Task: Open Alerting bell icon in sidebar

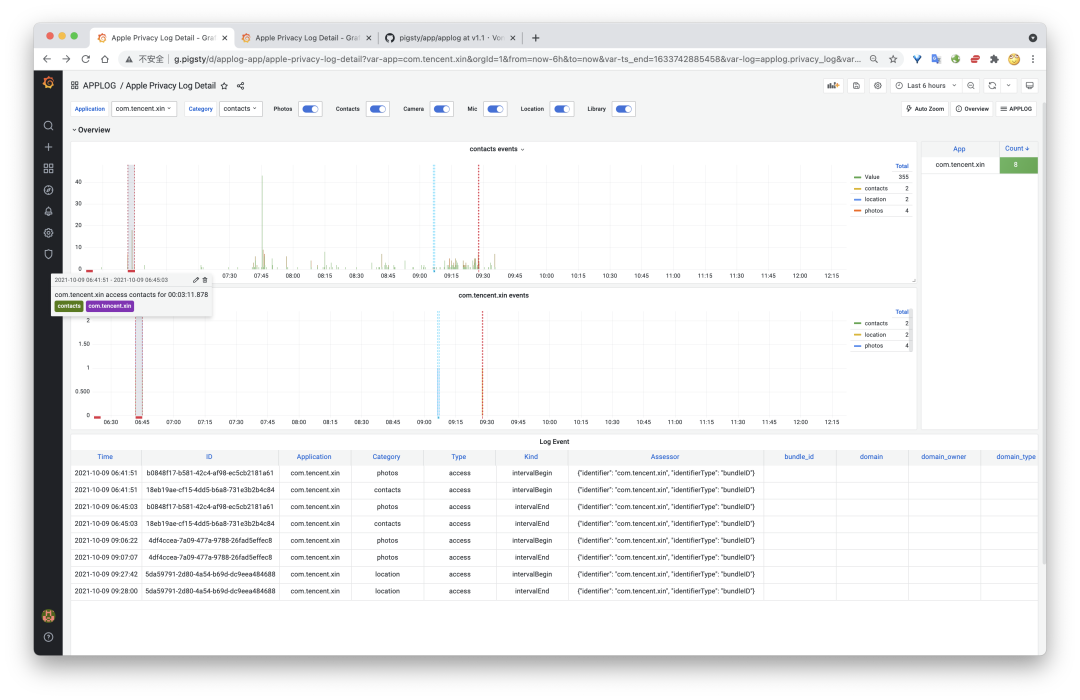Action: pos(48,211)
